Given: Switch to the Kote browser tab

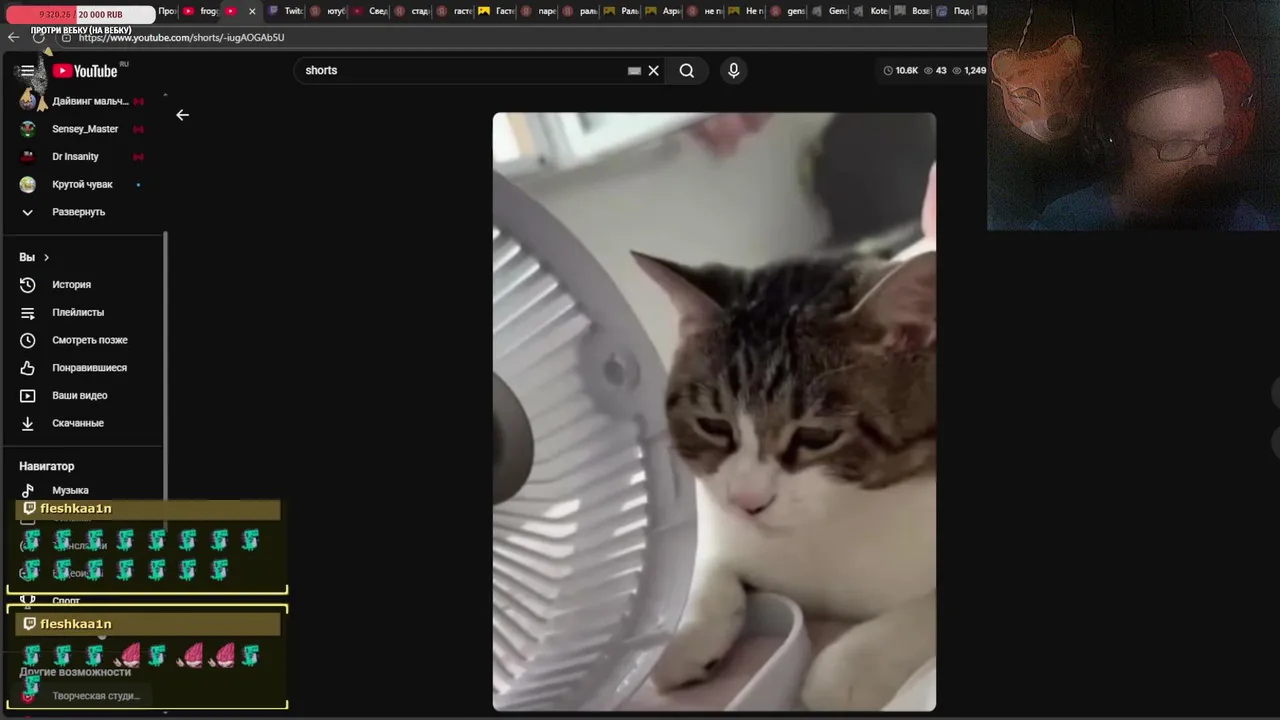Looking at the screenshot, I should click(x=871, y=11).
